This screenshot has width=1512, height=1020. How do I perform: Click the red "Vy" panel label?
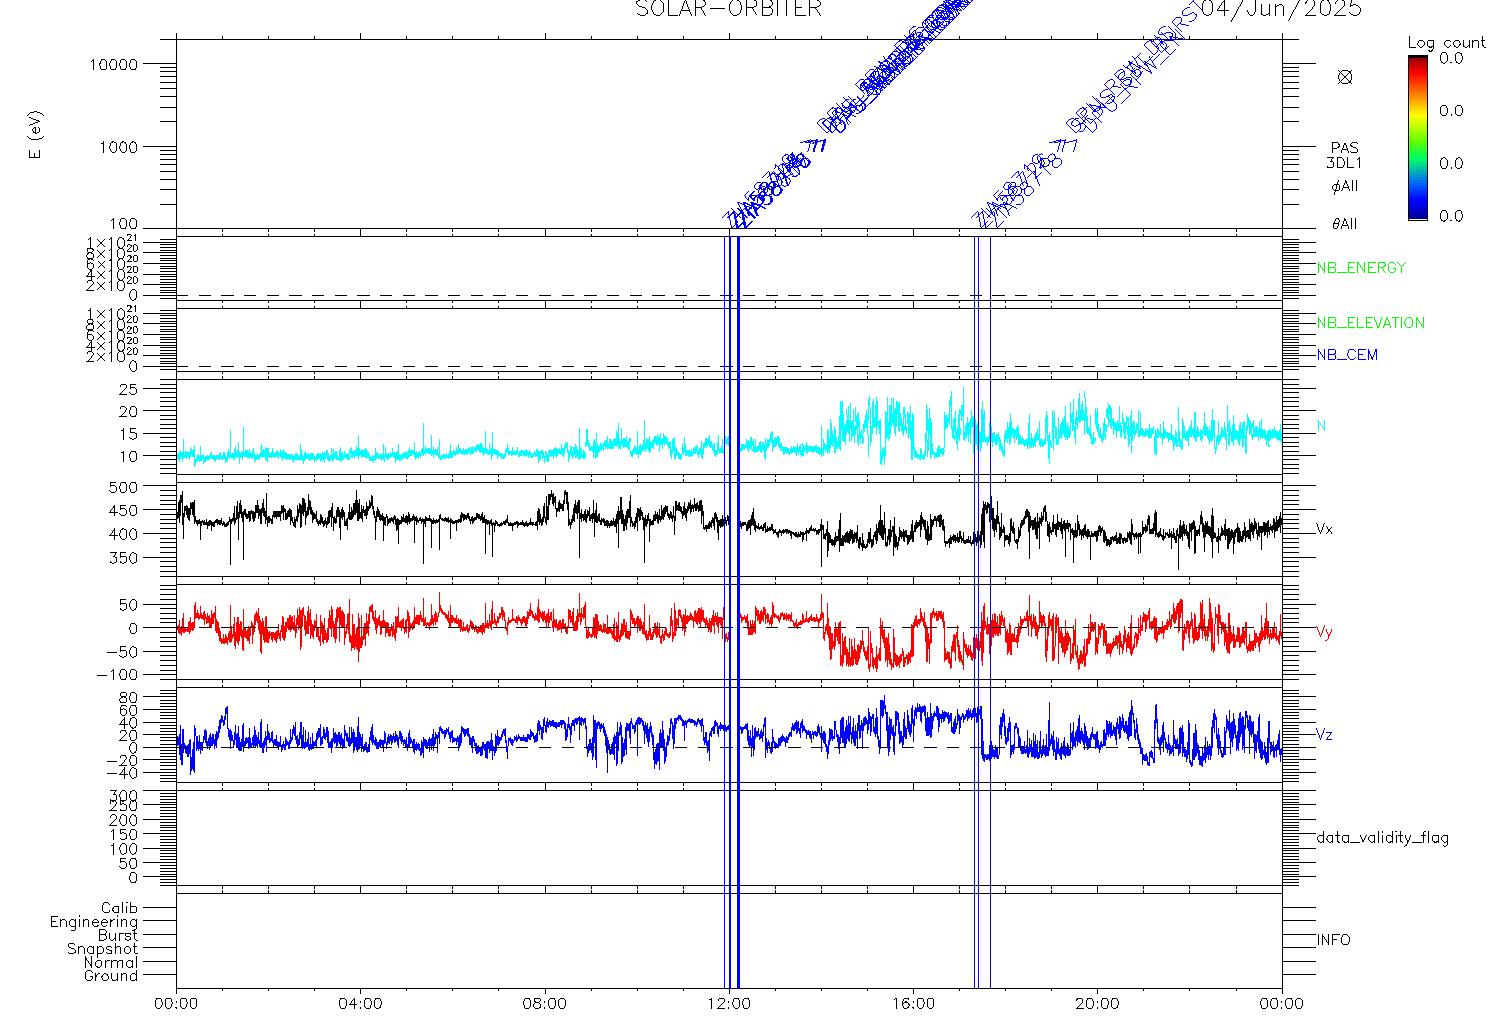point(1324,632)
